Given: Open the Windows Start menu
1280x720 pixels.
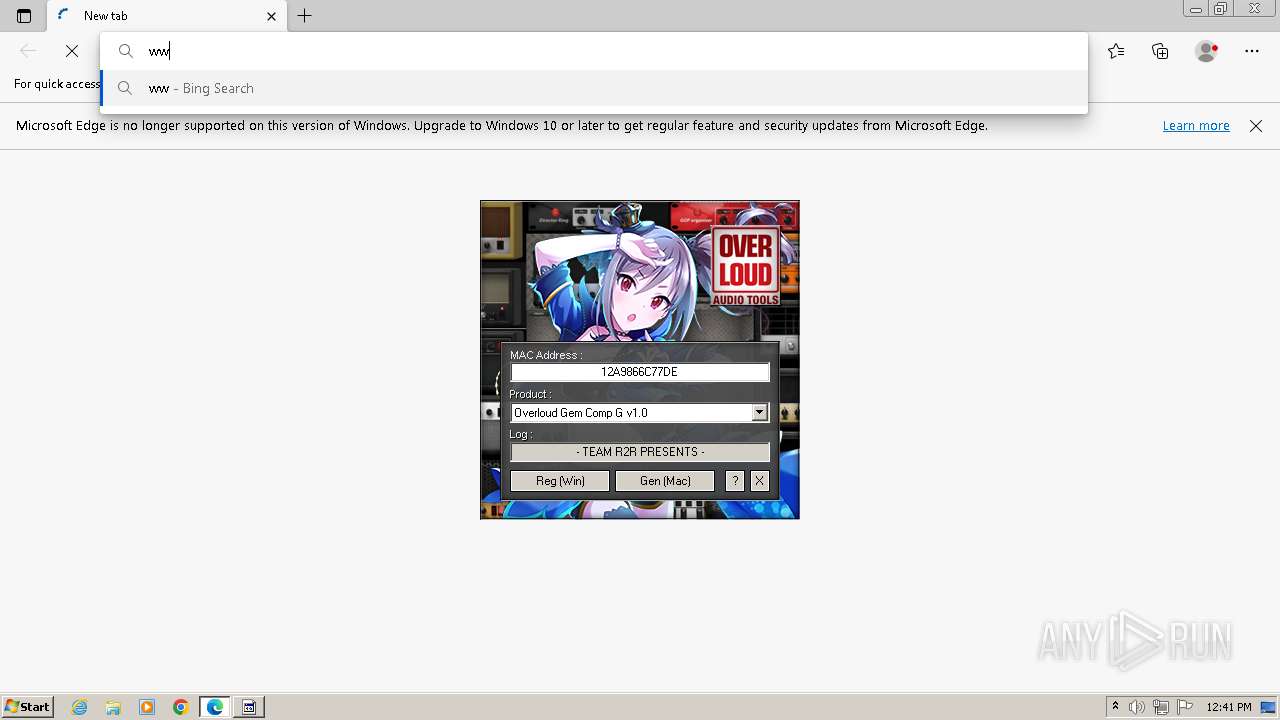Looking at the screenshot, I should (28, 707).
